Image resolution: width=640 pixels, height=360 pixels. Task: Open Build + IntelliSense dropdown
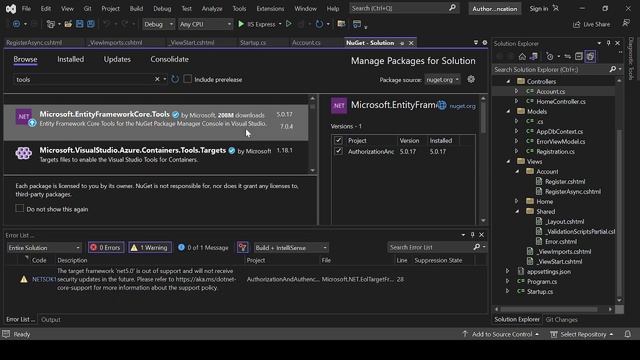click(x=291, y=248)
